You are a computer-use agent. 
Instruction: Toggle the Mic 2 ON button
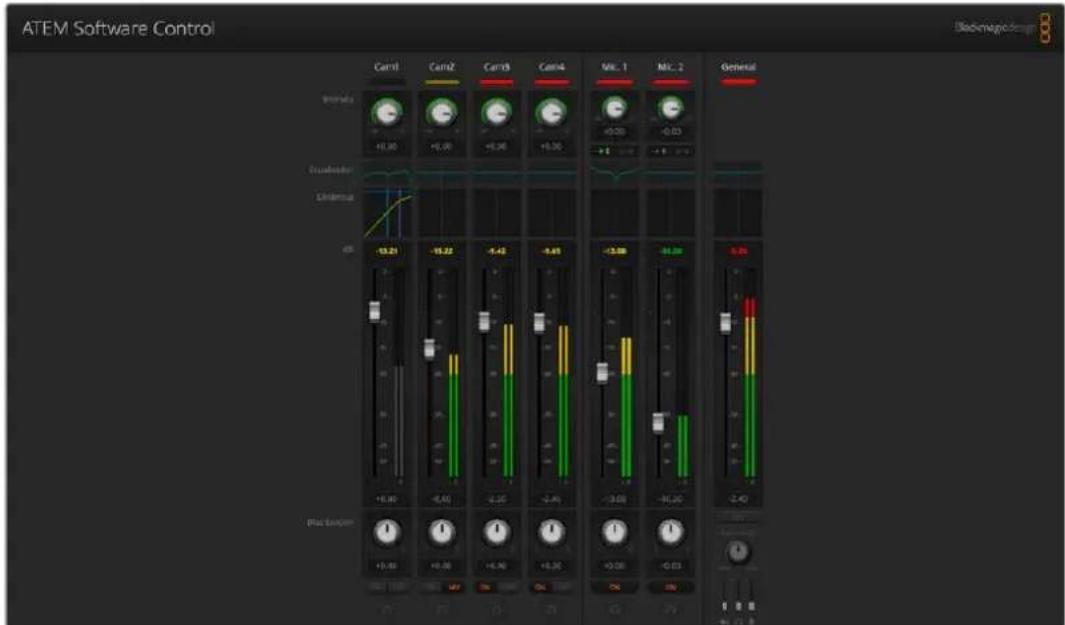tap(670, 587)
